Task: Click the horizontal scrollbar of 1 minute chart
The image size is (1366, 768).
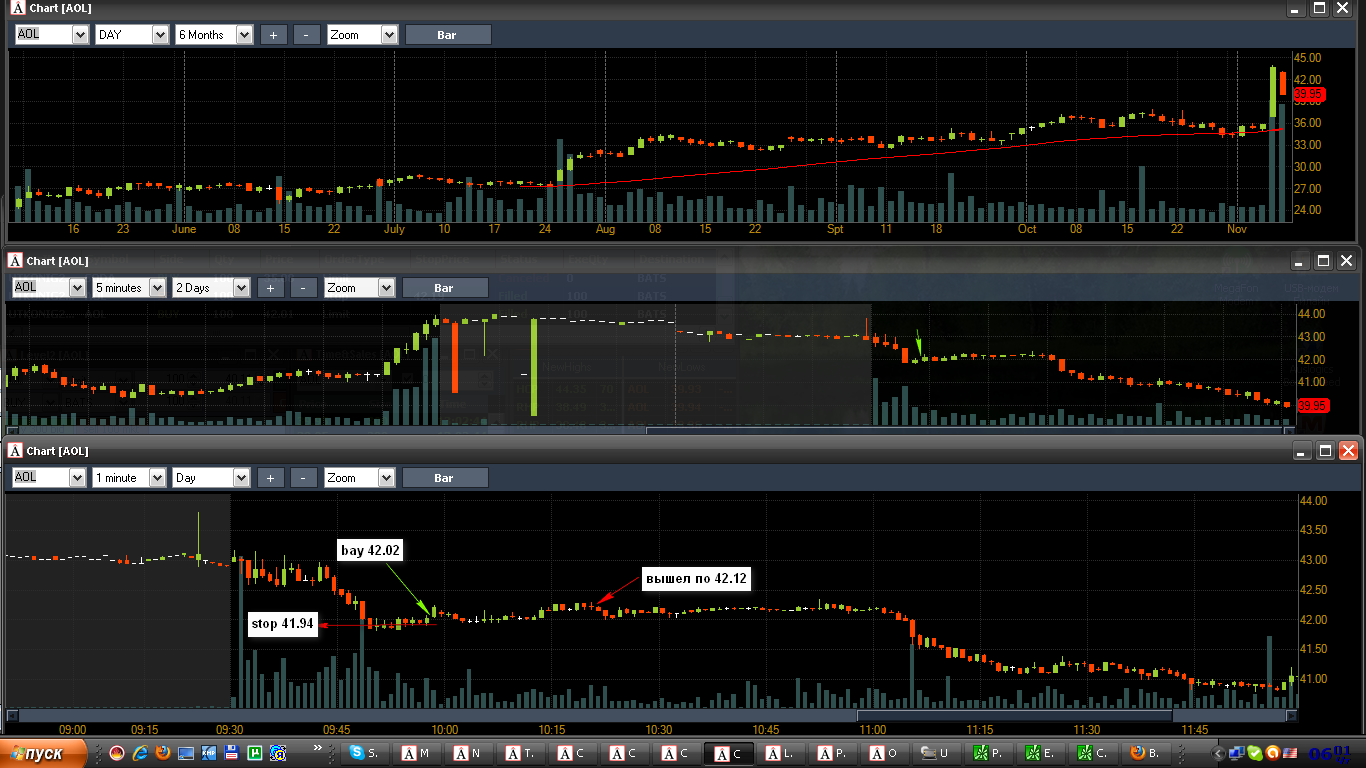Action: click(x=652, y=715)
